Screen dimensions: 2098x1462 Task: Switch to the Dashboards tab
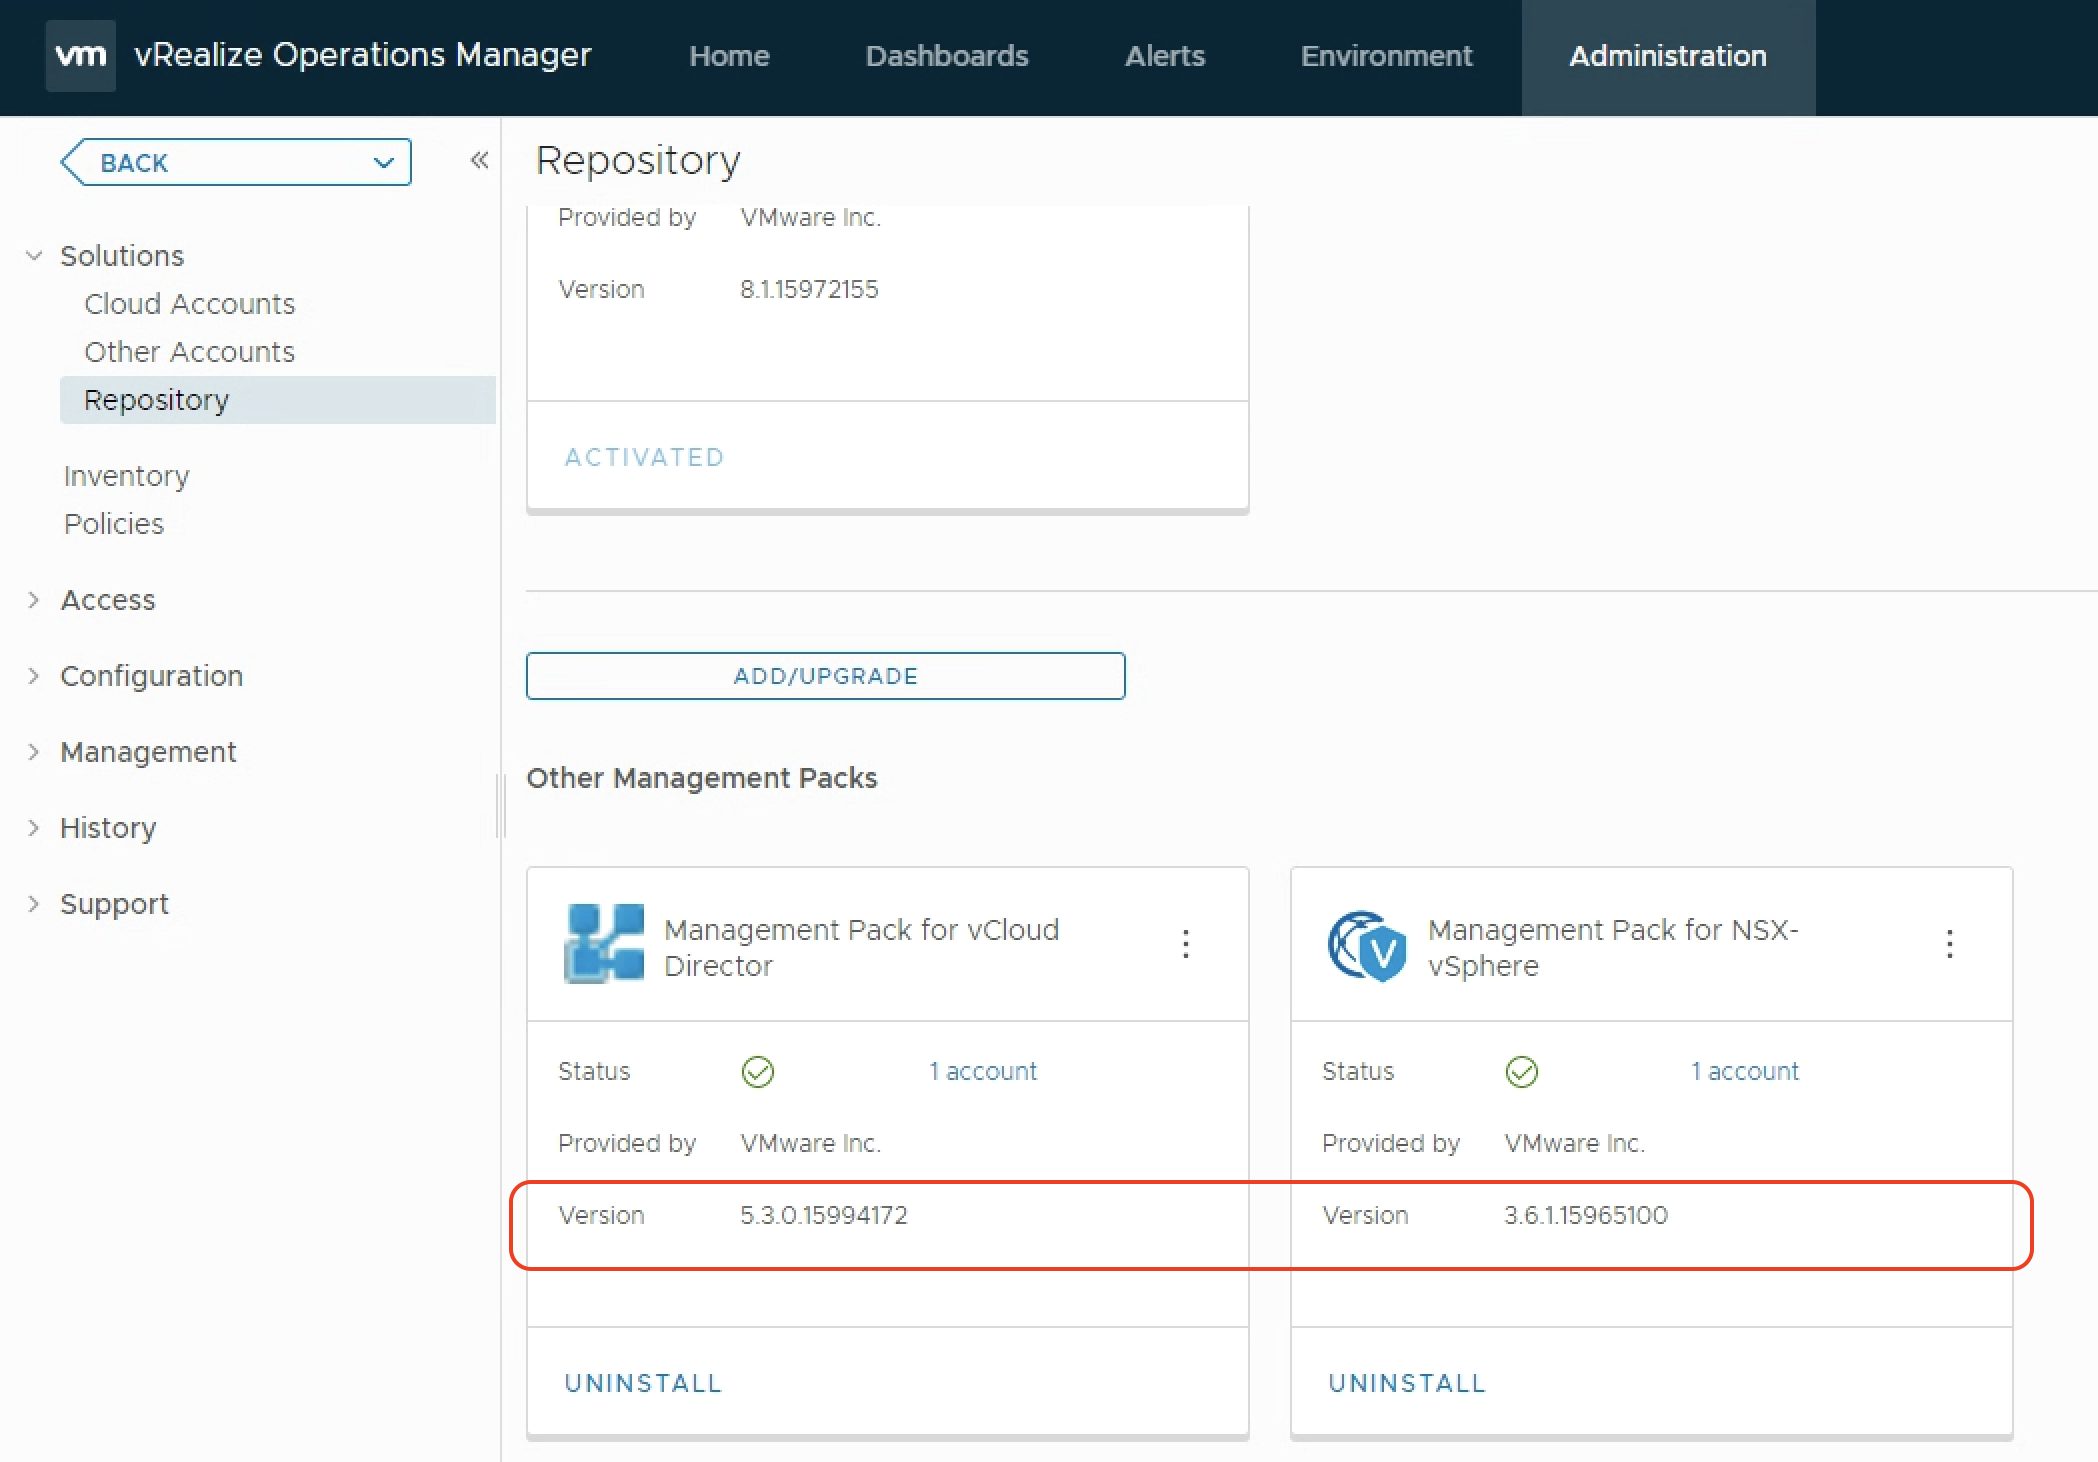(x=946, y=56)
